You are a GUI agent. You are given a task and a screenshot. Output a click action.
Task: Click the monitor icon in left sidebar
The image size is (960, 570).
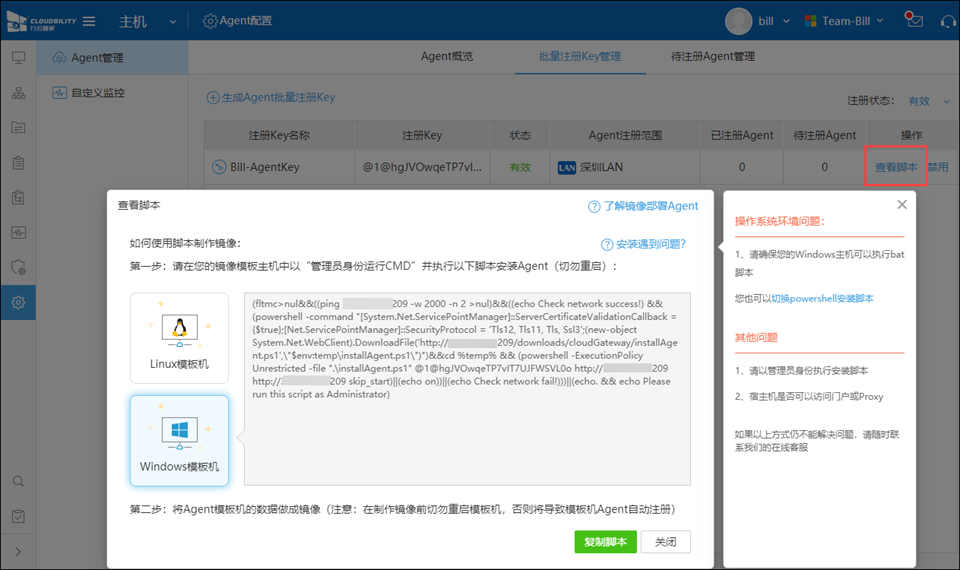tap(18, 58)
